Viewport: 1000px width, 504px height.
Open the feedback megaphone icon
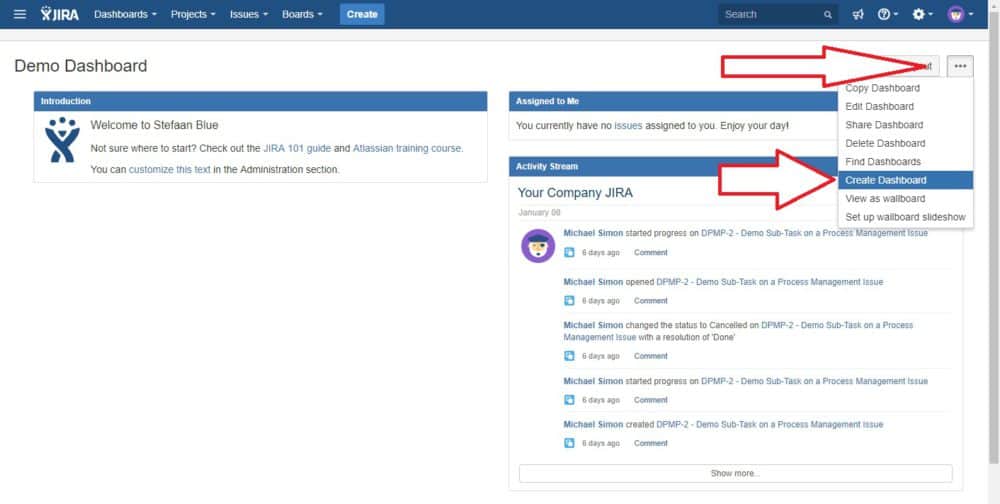pyautogui.click(x=858, y=14)
